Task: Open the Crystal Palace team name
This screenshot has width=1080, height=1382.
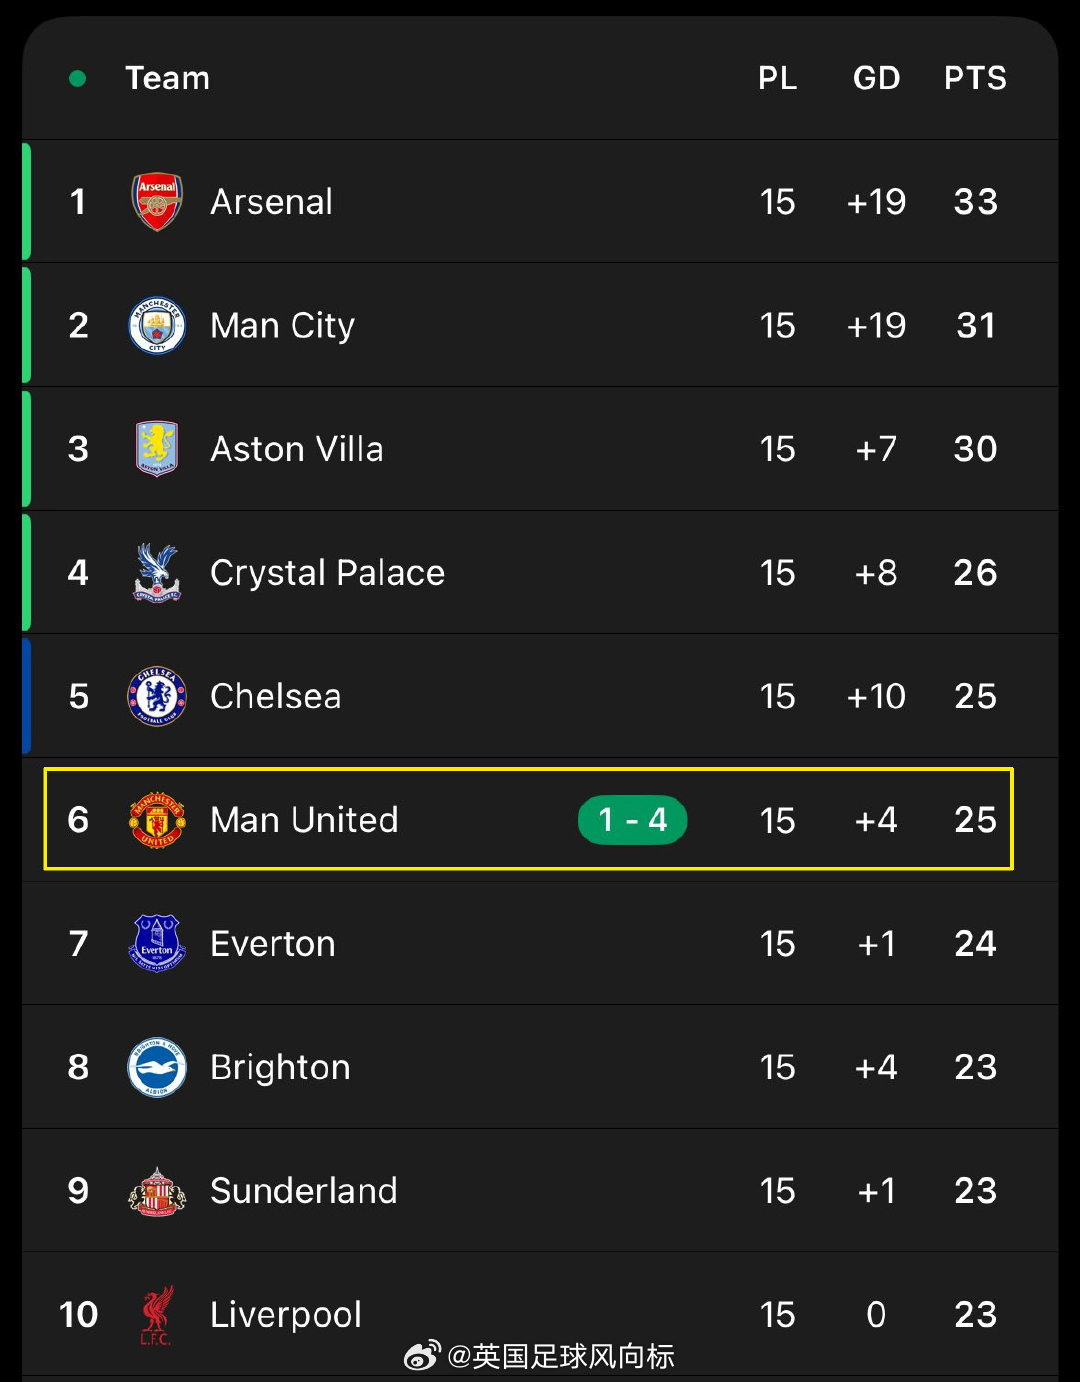Action: point(327,573)
